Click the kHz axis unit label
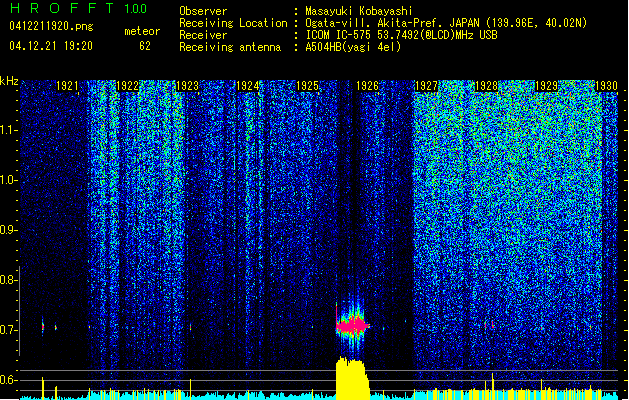The image size is (629, 400). coord(9,81)
